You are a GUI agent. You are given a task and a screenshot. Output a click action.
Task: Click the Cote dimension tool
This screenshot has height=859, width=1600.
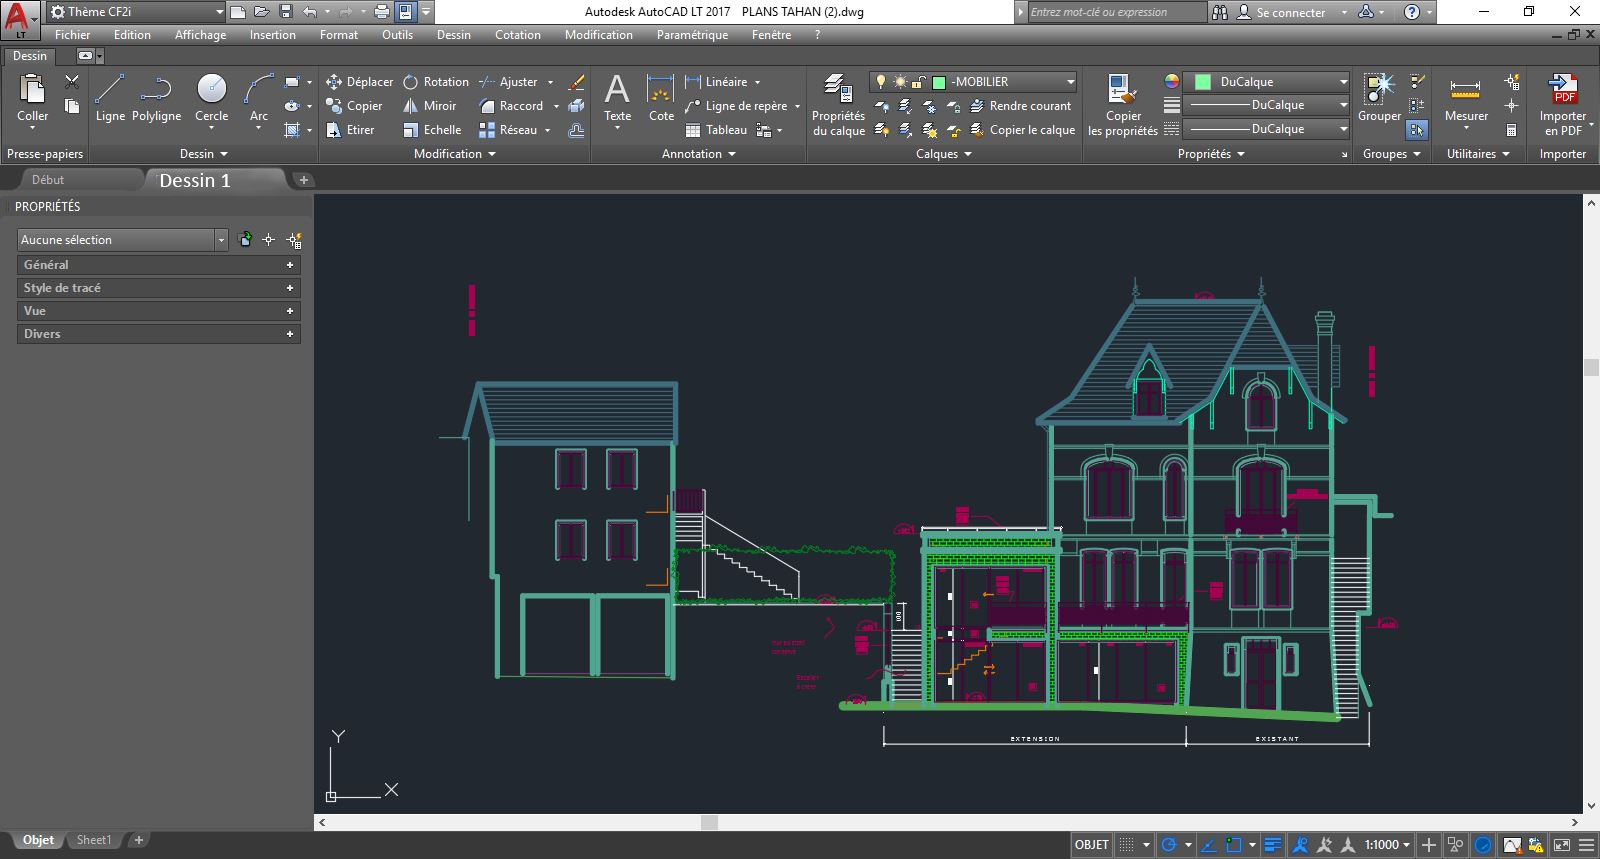click(x=661, y=98)
